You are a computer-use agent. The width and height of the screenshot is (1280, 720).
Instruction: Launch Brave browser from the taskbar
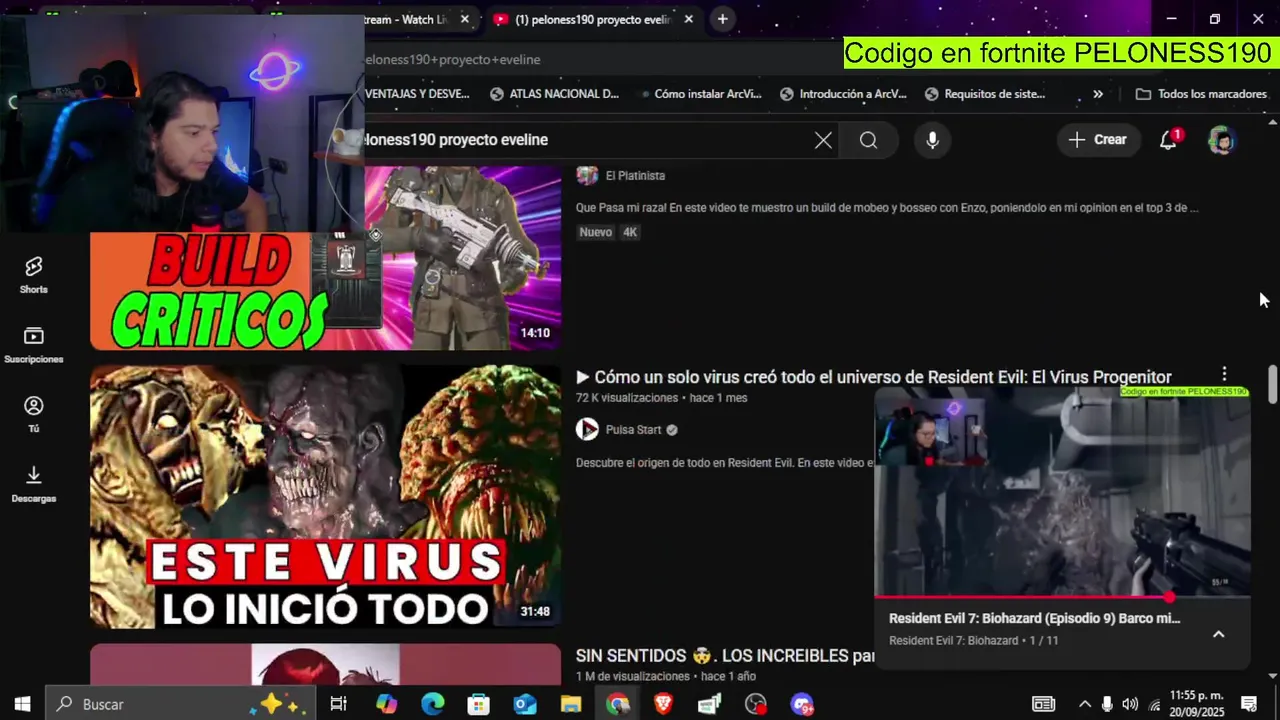coord(664,704)
